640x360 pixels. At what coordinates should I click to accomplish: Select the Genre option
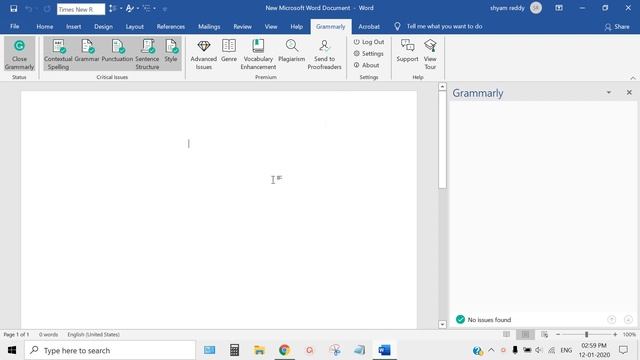pos(229,51)
